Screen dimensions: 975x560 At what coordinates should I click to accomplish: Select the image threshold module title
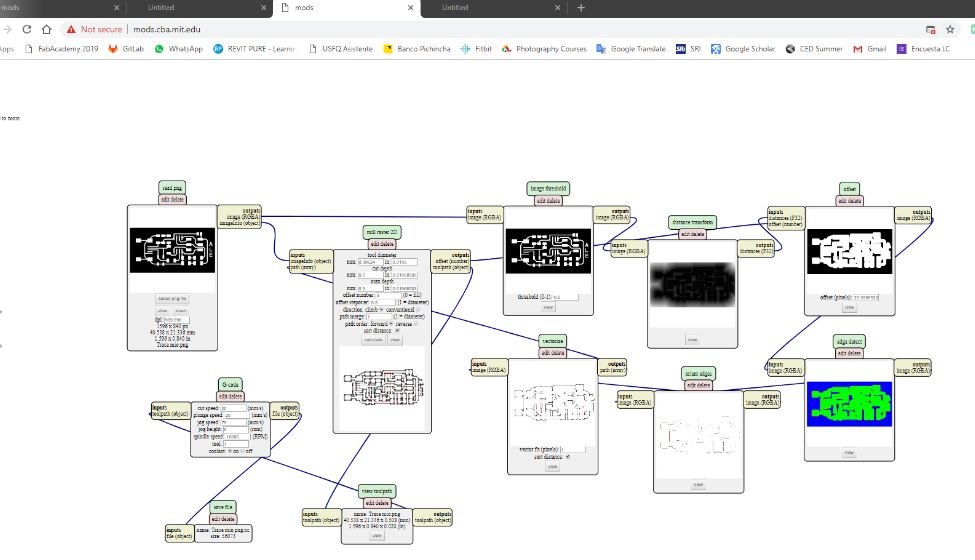[x=548, y=188]
